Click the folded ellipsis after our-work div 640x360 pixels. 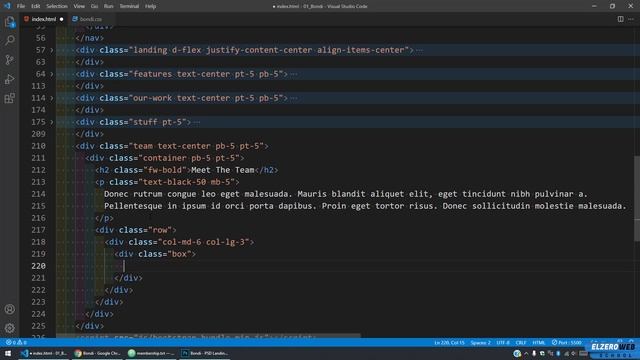[294, 98]
